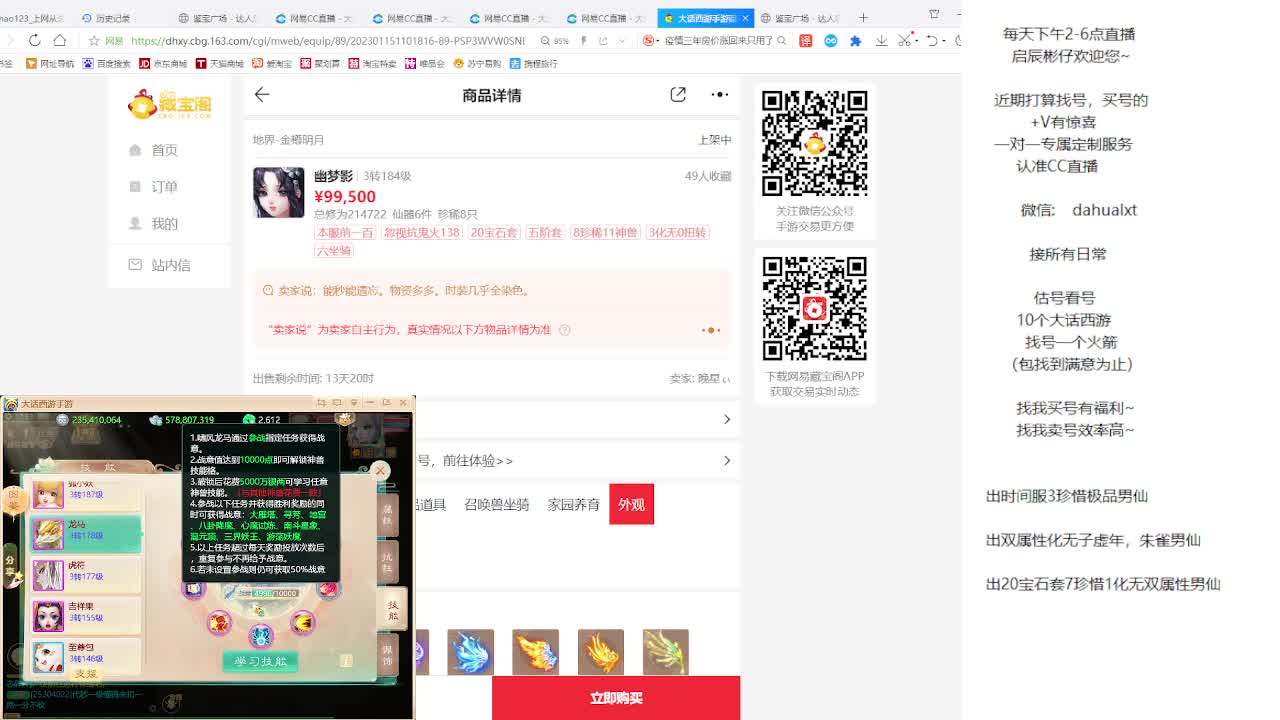The width and height of the screenshot is (1280, 720).
Task: Select 虎符 pet in game list
Action: point(86,574)
